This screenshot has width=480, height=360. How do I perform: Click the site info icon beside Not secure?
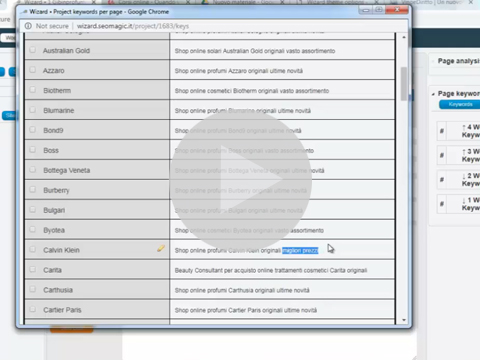click(x=28, y=26)
